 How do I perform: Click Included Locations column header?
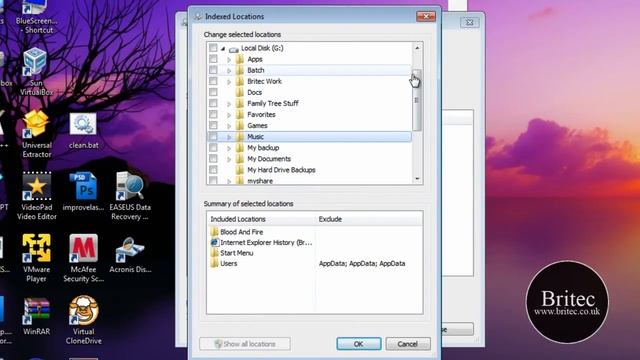[261, 219]
